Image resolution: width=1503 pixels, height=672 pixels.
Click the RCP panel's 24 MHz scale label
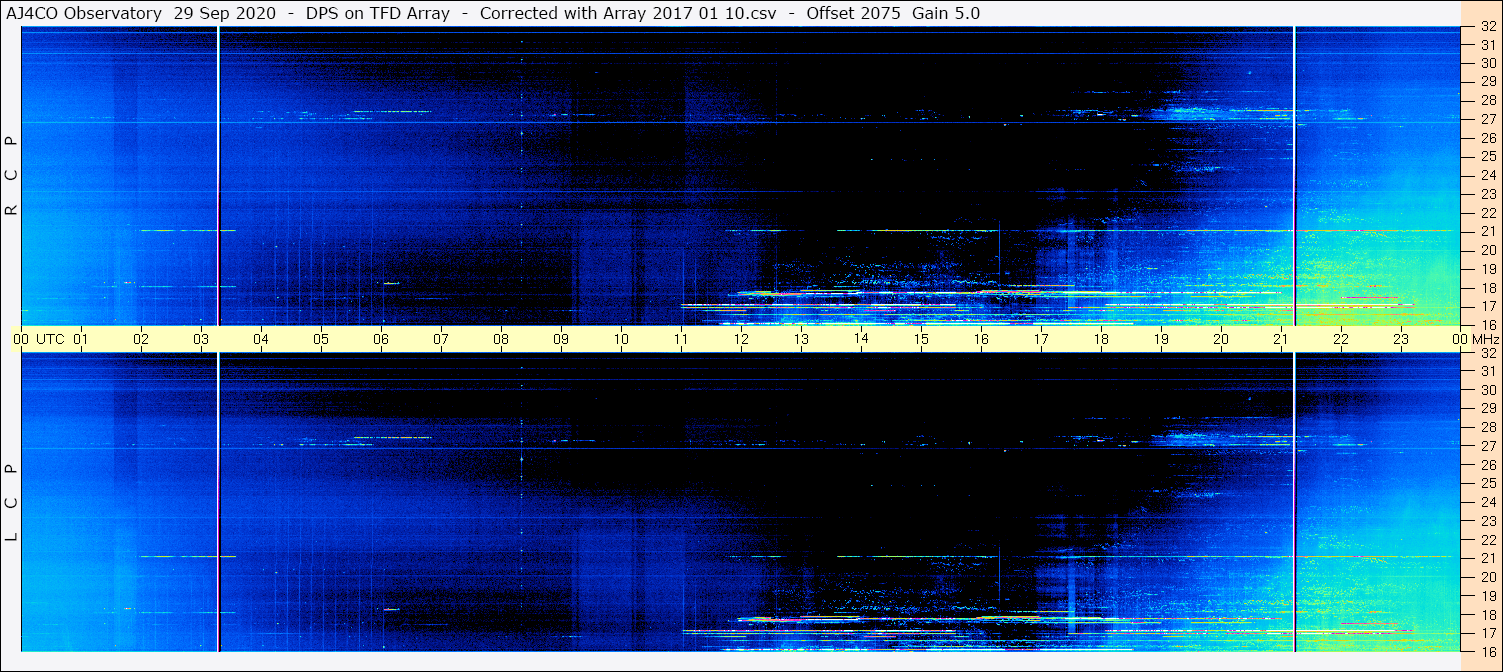coord(1488,175)
